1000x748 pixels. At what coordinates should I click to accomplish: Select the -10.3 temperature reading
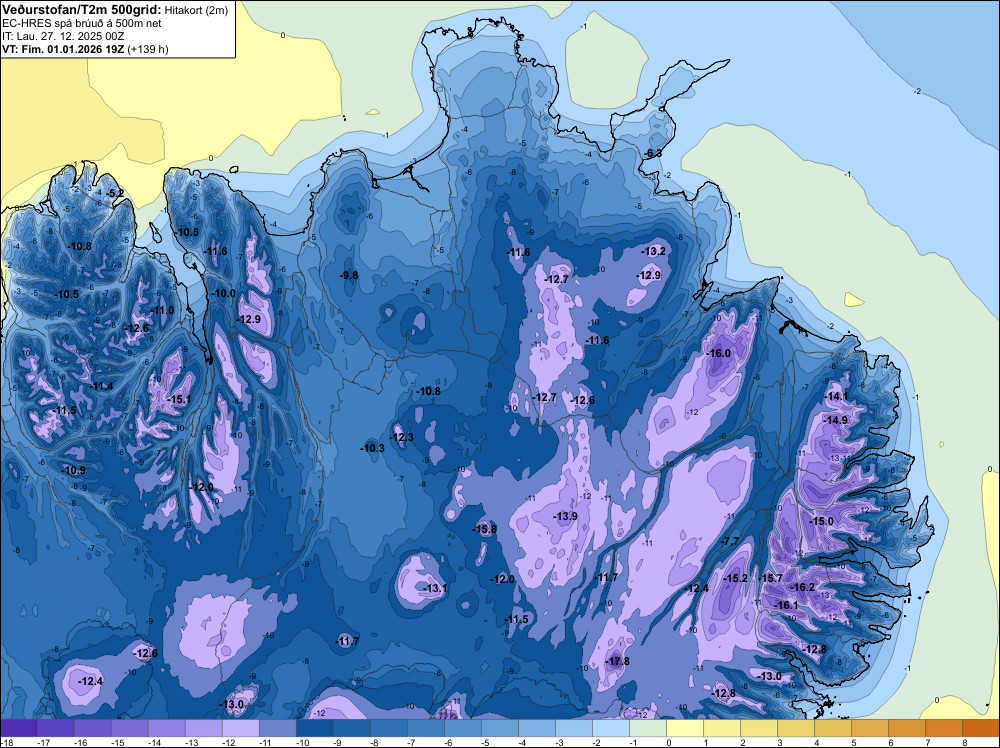coord(372,448)
